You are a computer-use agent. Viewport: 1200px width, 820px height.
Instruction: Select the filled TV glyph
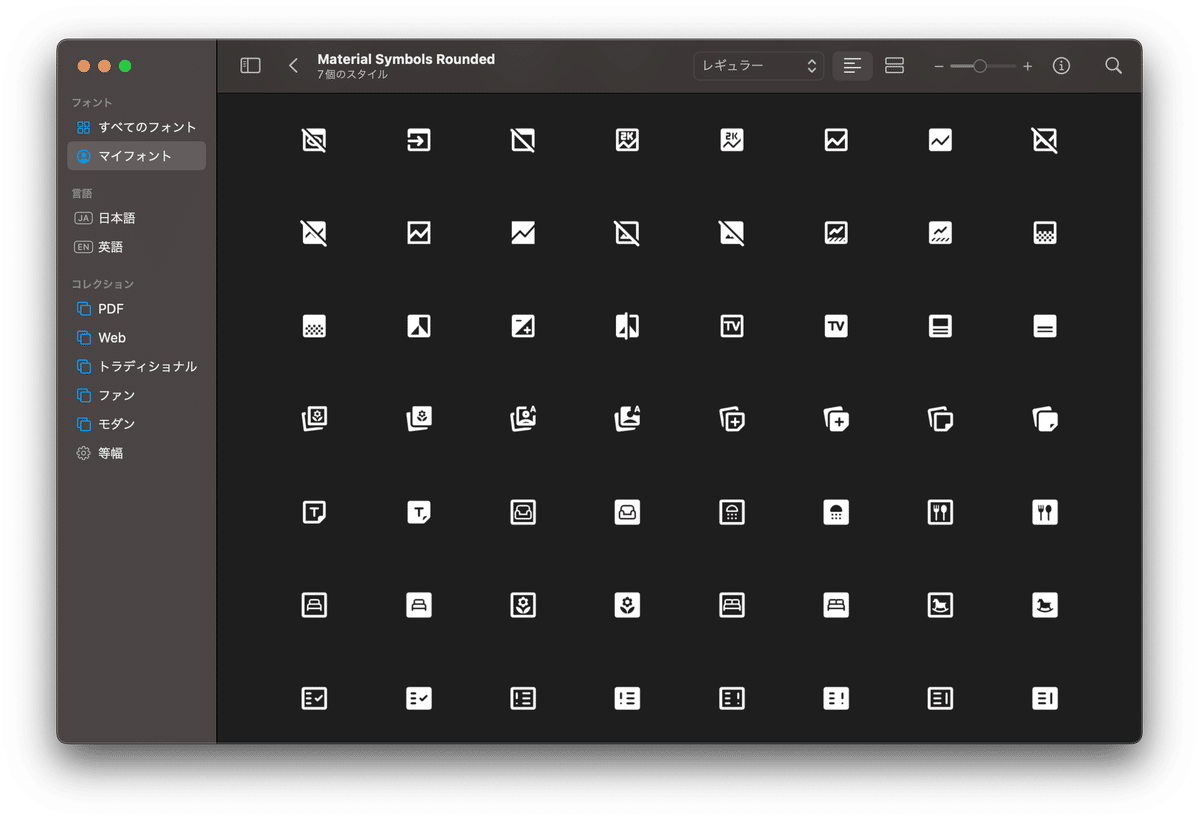(836, 326)
